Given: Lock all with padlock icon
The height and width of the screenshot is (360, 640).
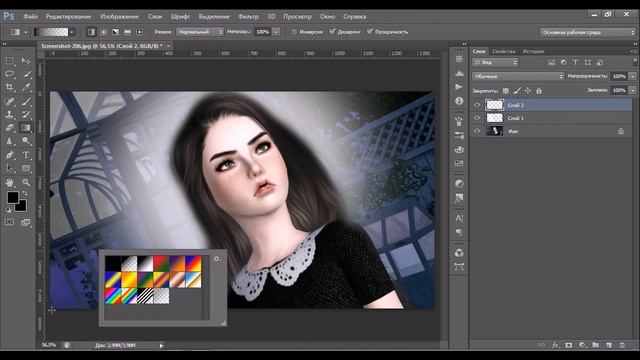Looking at the screenshot, I should pyautogui.click(x=539, y=91).
